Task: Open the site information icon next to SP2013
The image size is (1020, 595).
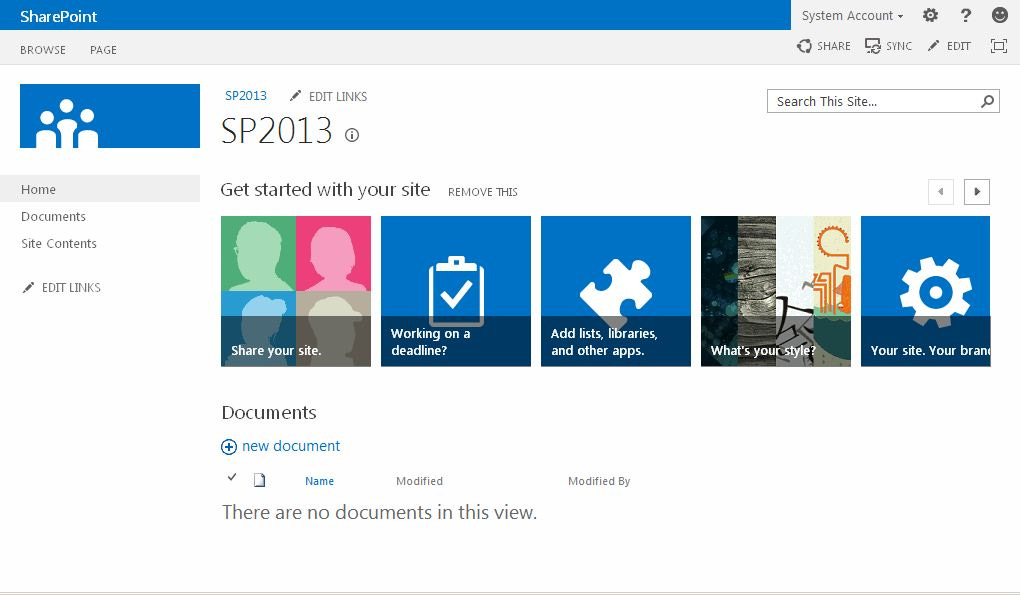Action: [x=351, y=135]
